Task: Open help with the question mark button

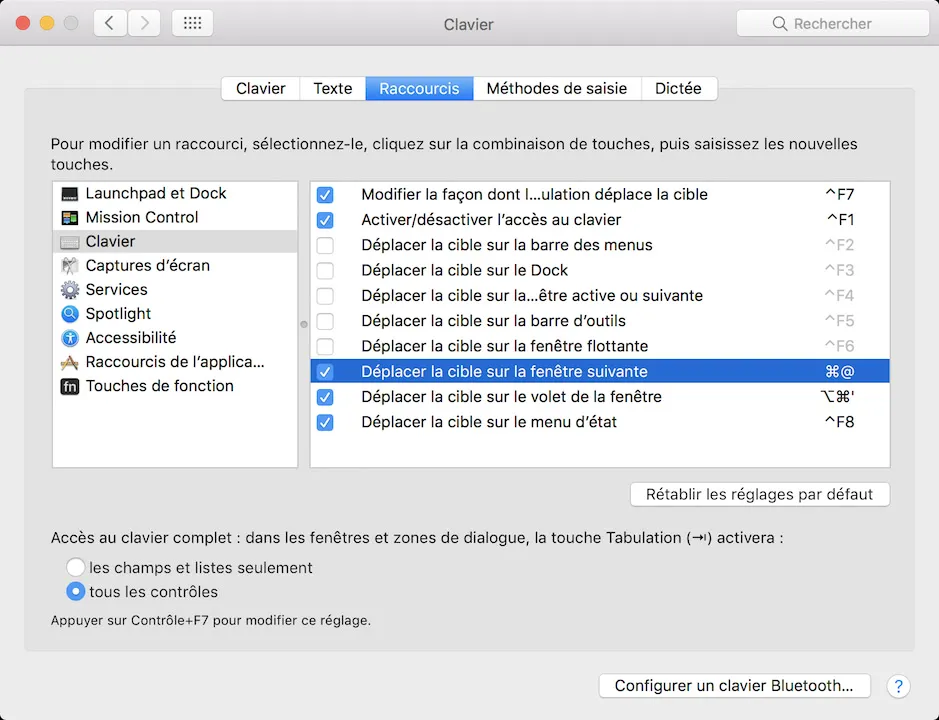Action: 898,686
